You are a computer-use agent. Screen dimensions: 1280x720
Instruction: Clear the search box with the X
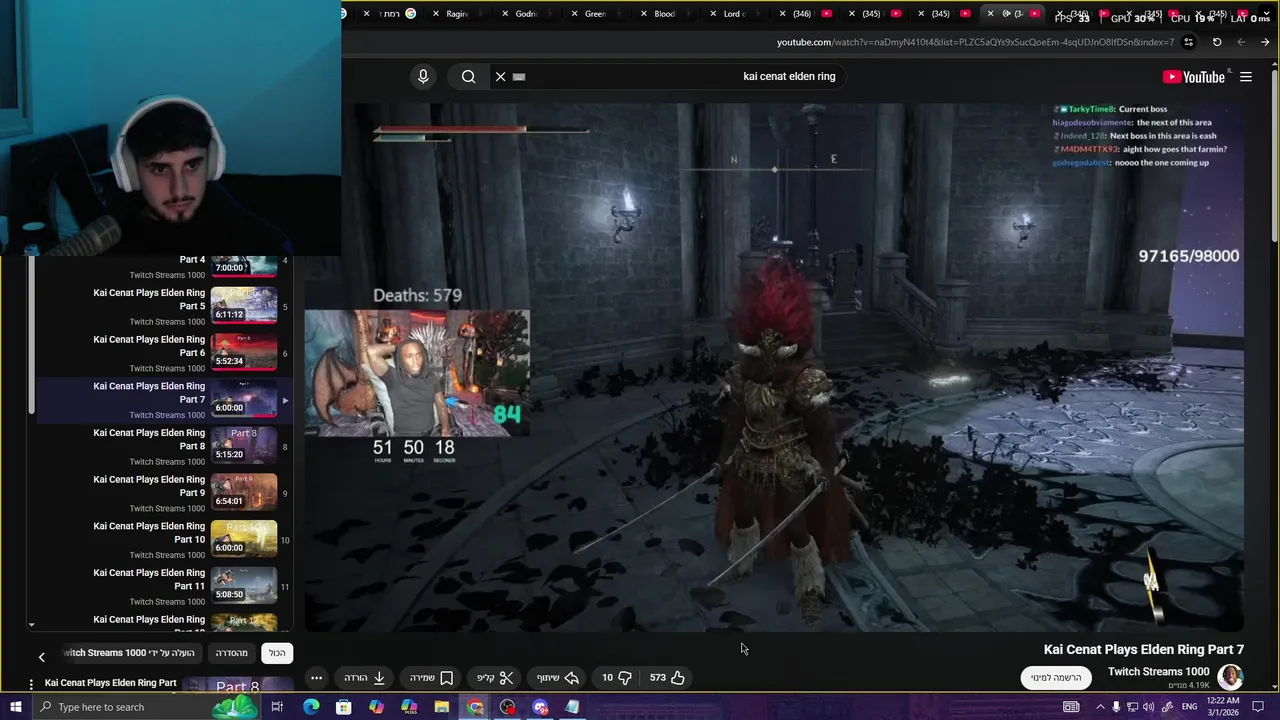click(501, 76)
